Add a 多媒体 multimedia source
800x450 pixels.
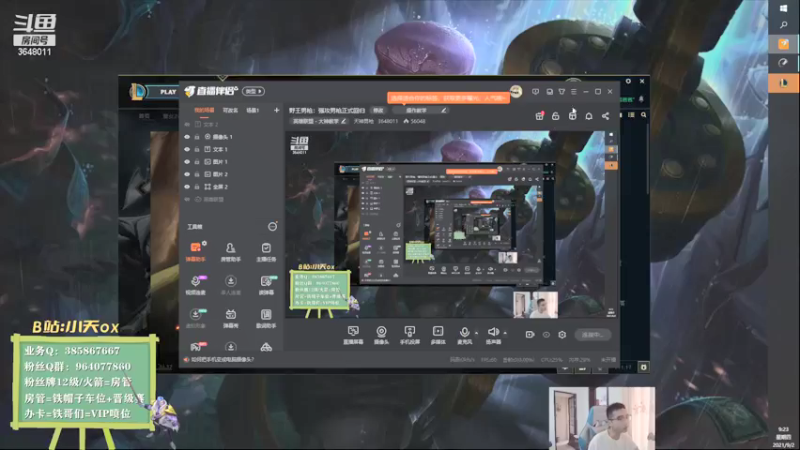438,335
